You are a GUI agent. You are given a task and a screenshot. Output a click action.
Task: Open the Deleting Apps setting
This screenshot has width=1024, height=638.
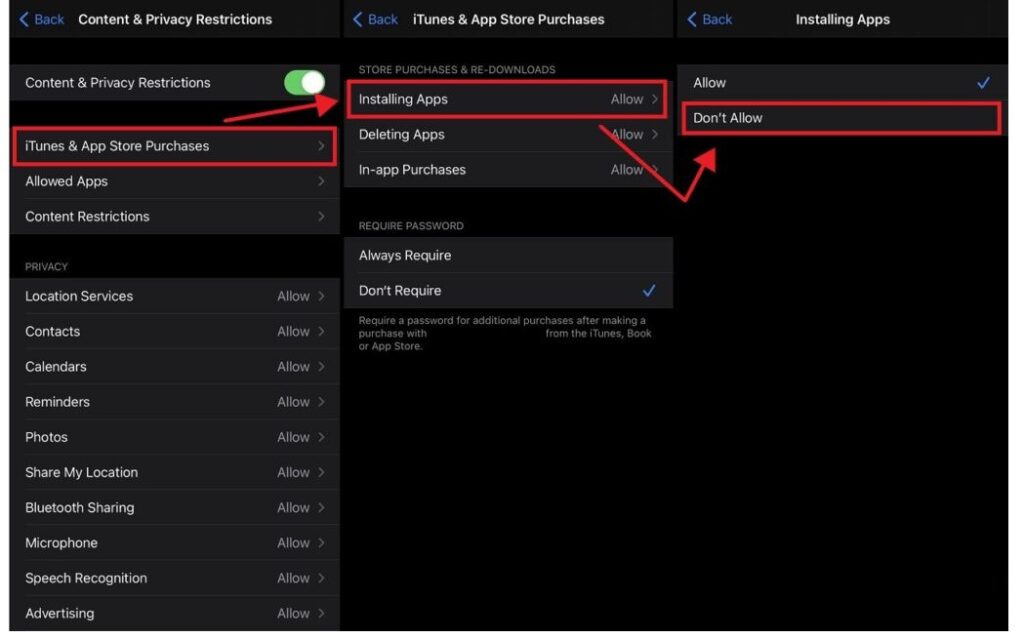(x=508, y=135)
